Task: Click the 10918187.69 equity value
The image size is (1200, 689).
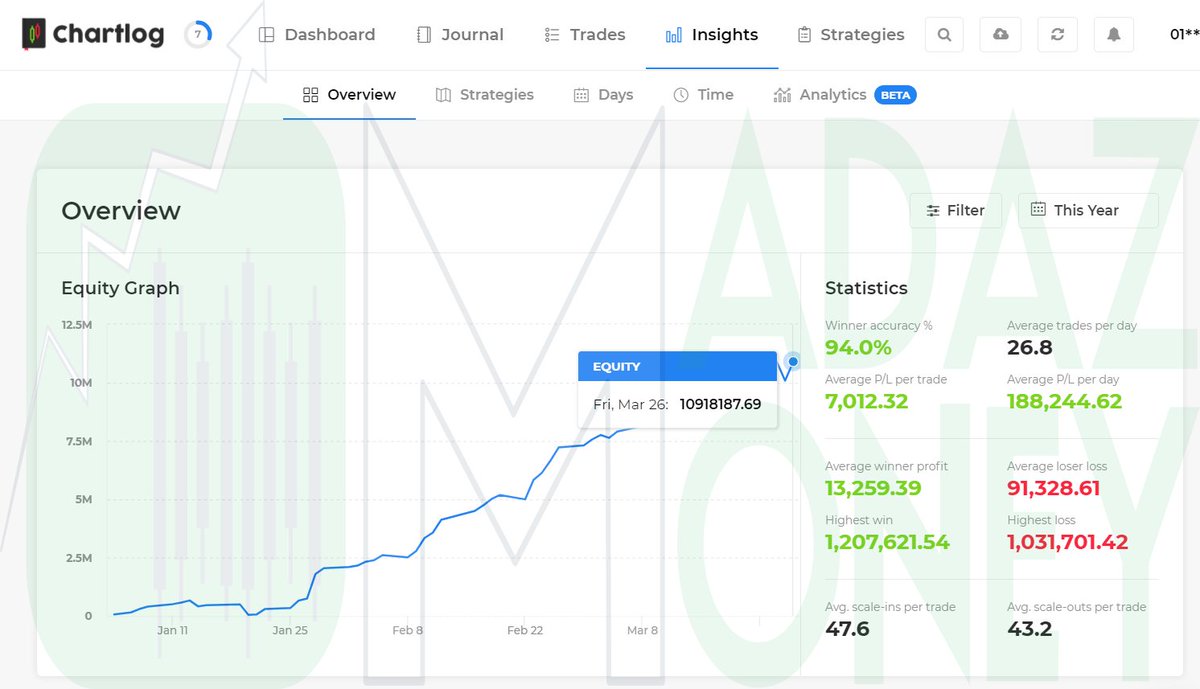Action: click(720, 405)
